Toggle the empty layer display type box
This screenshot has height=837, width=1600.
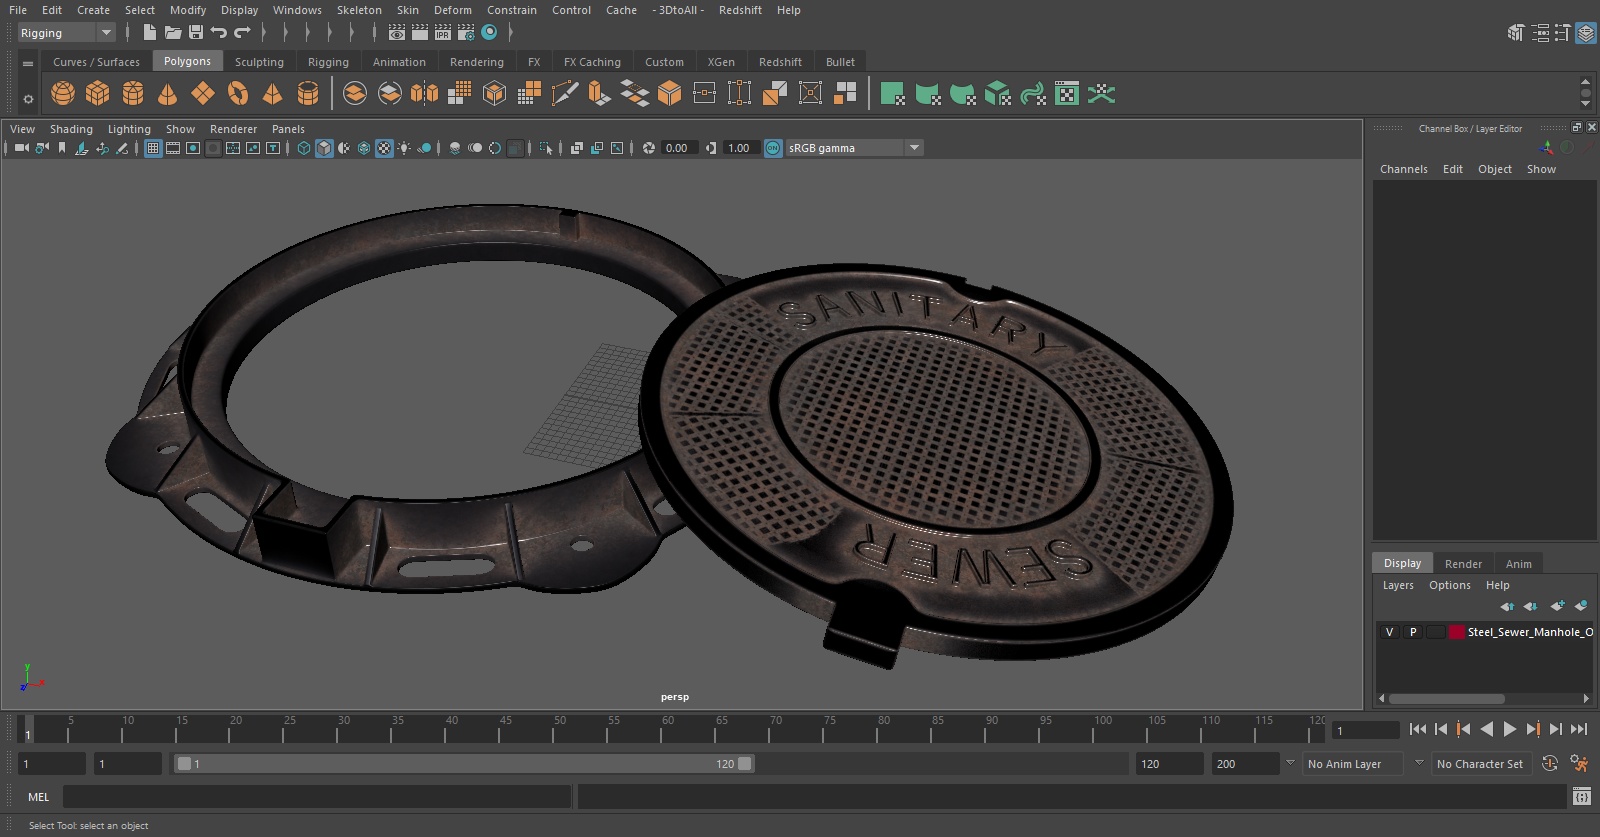pos(1436,632)
